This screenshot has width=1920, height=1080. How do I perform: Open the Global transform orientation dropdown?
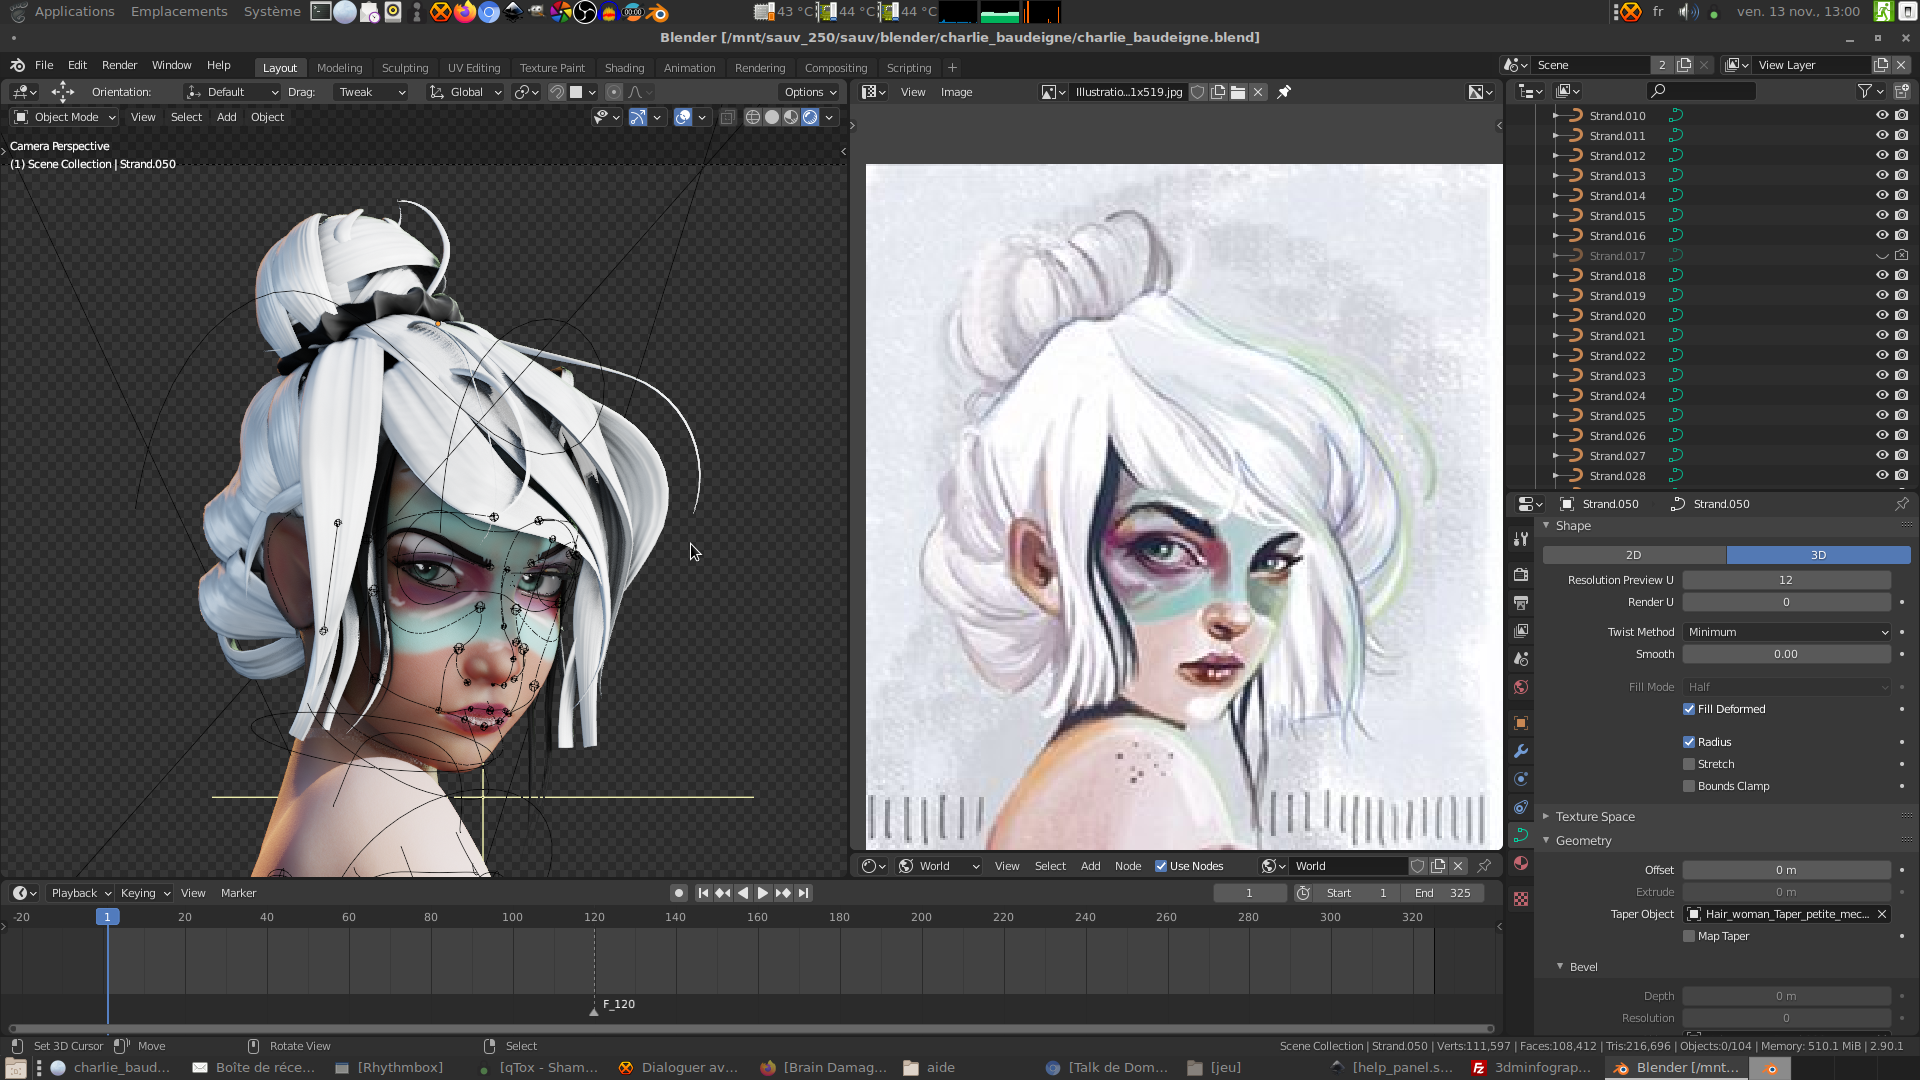[465, 92]
